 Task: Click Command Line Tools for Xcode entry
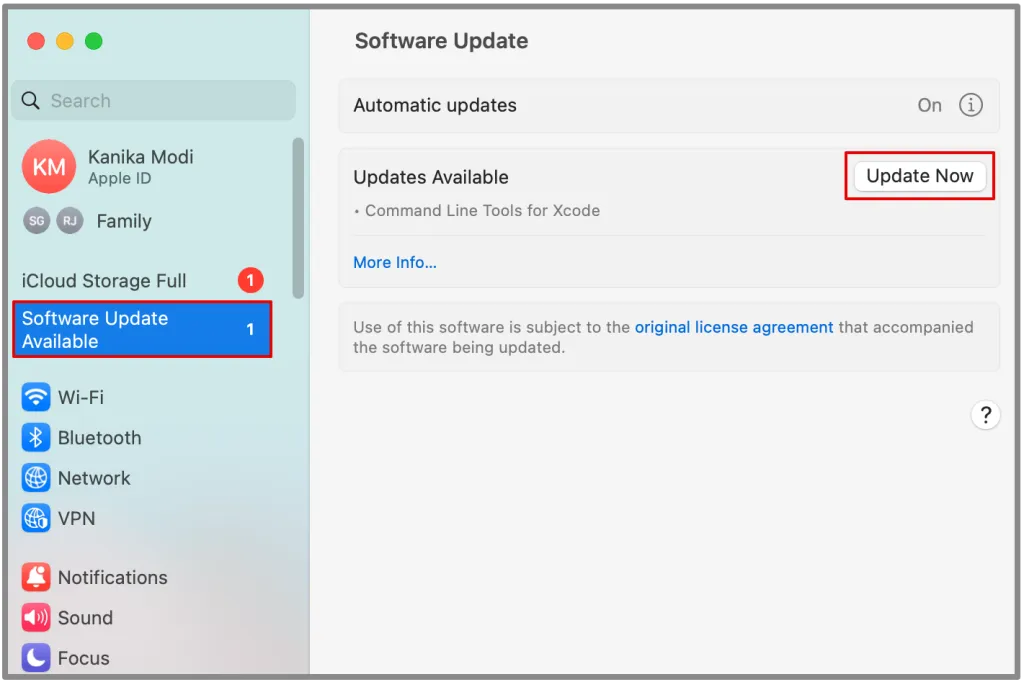[x=482, y=210]
